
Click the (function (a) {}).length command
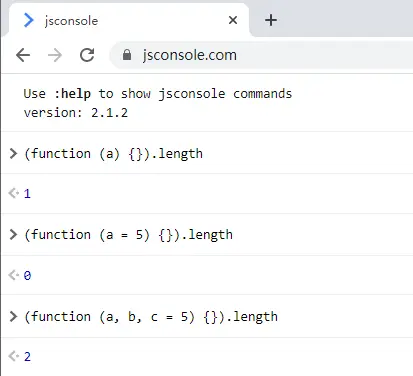(113, 154)
